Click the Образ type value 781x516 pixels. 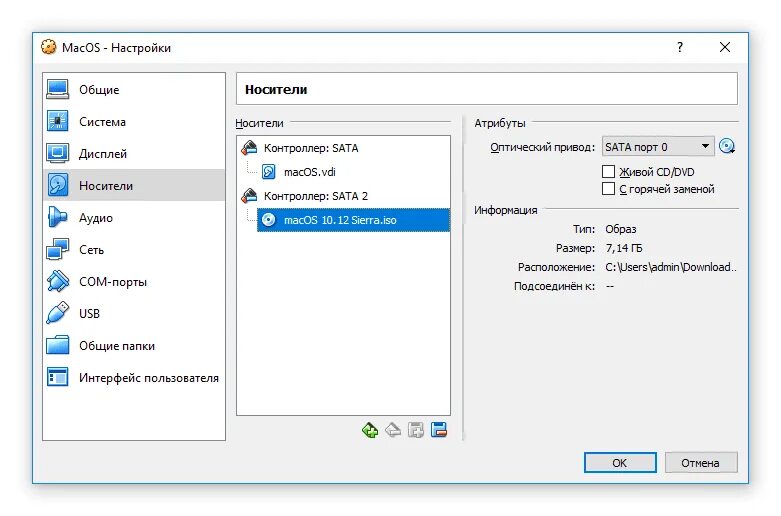[621, 229]
